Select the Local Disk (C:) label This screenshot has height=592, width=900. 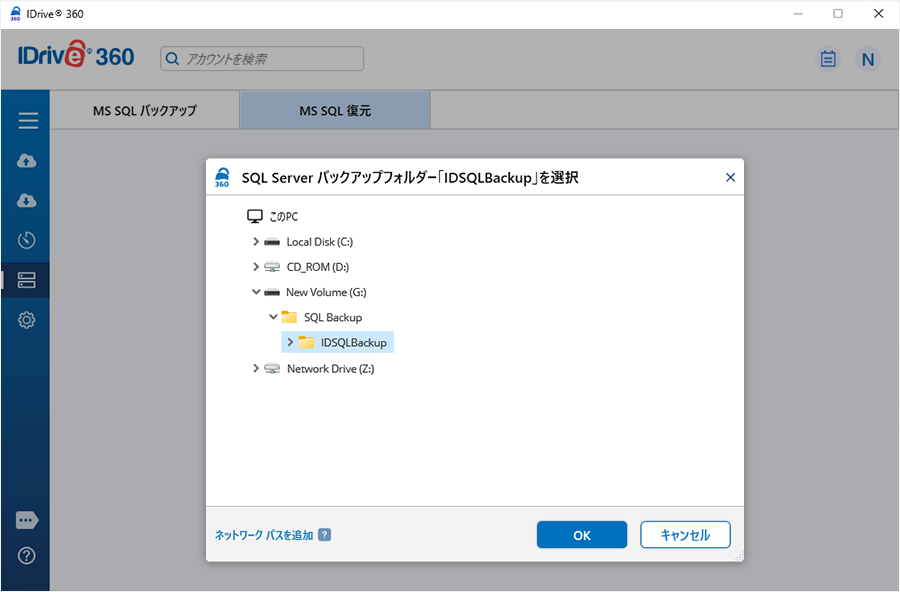point(320,242)
